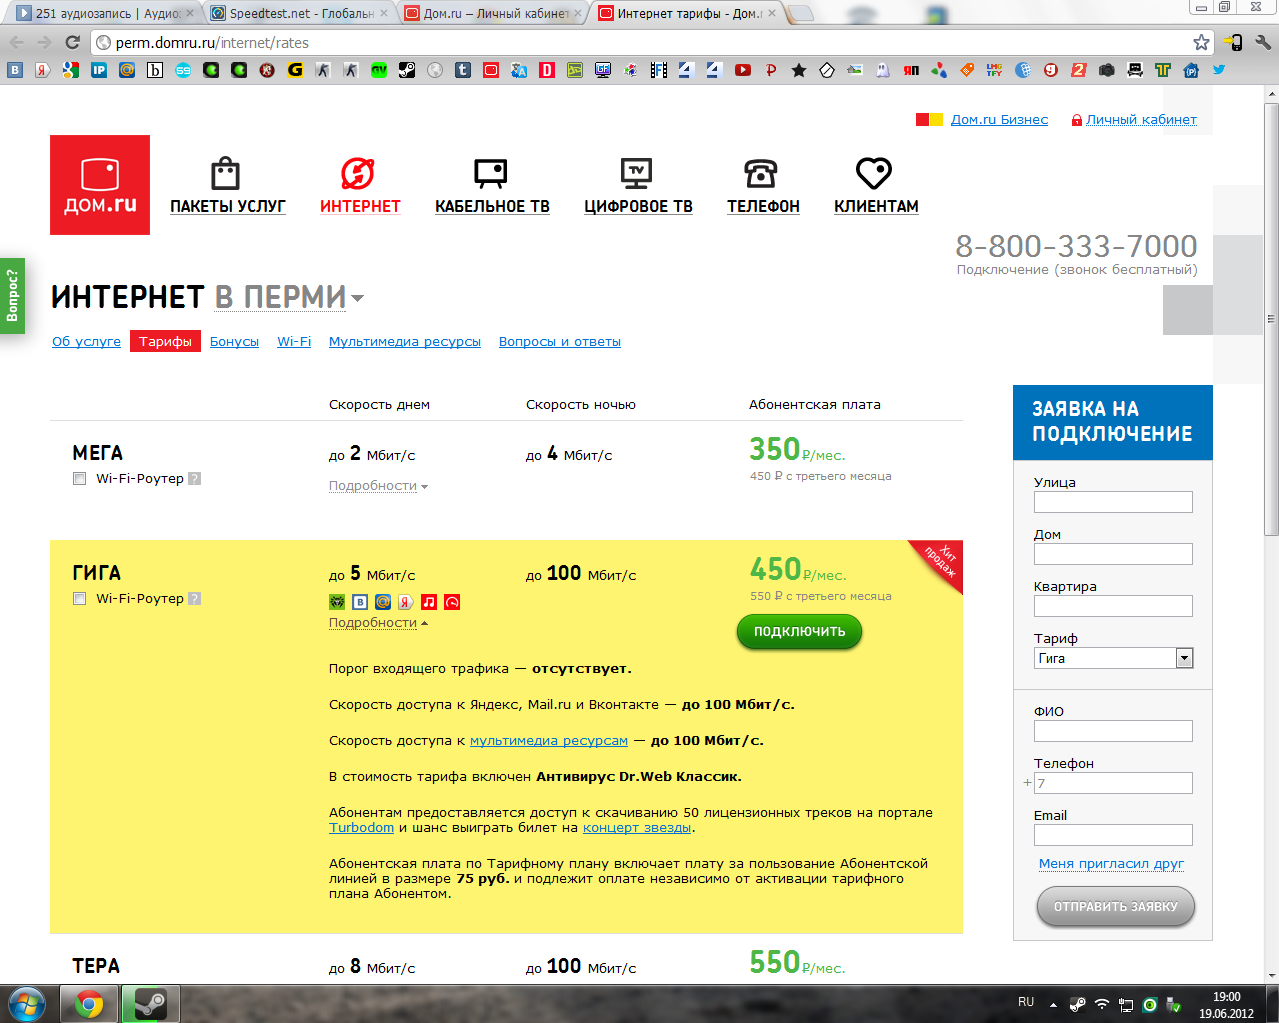The image size is (1279, 1023).
Task: Open the green GV bookmark
Action: coord(378,70)
